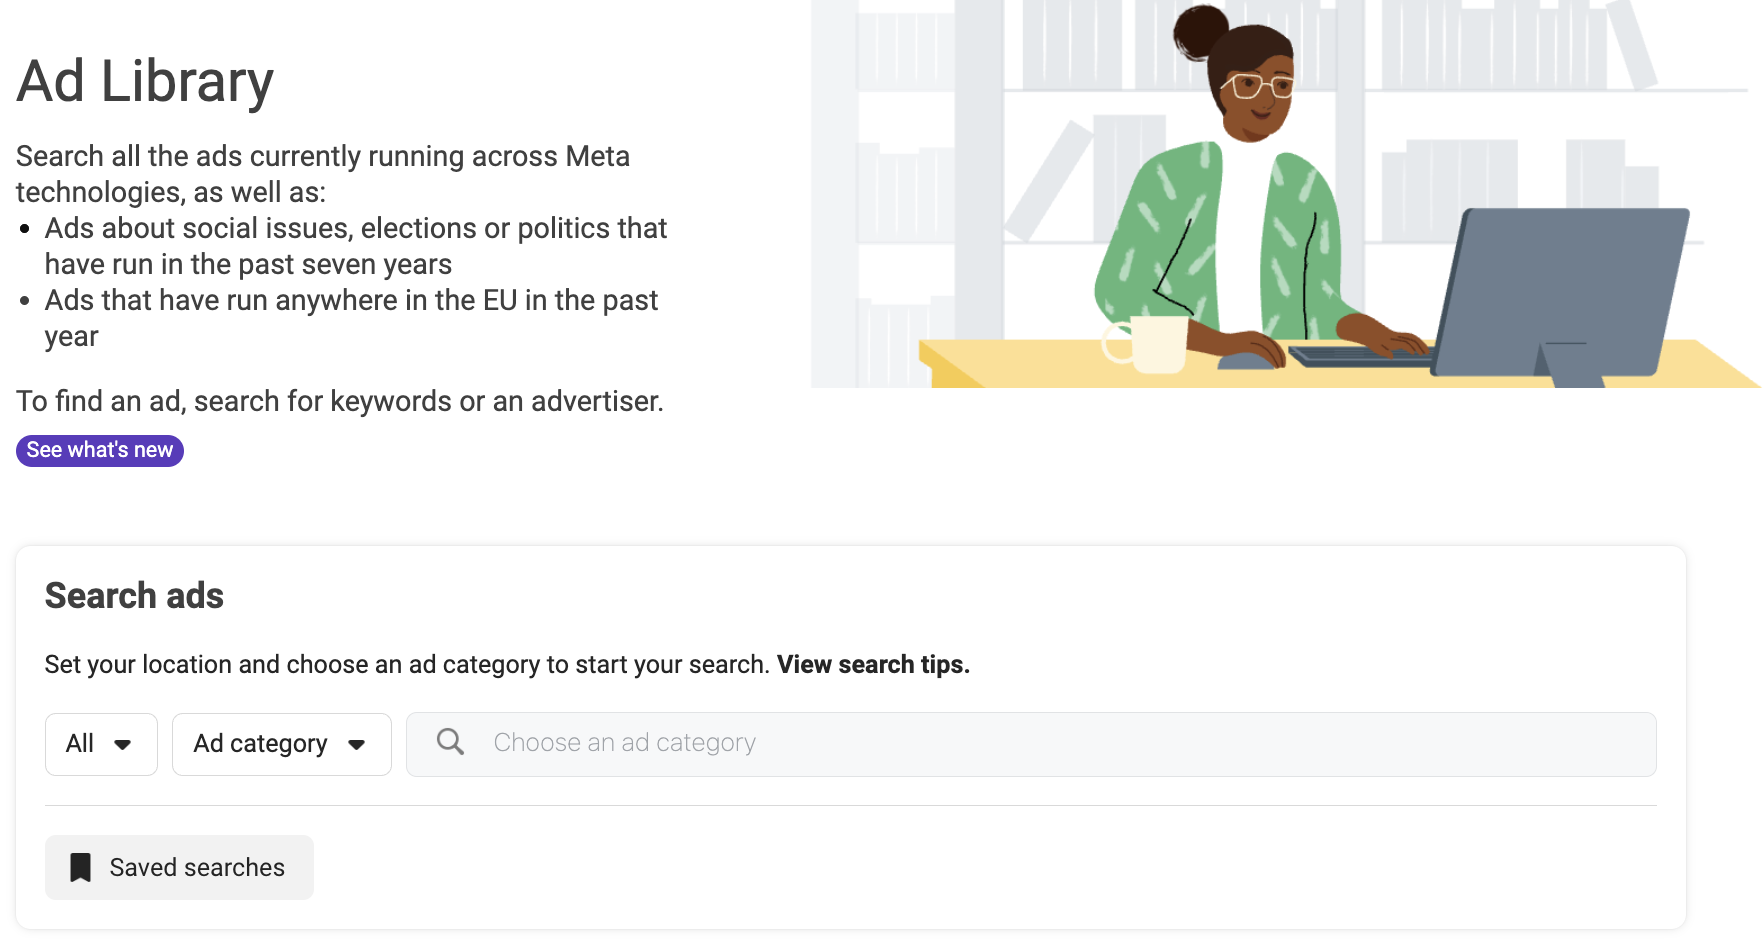Click the chevron on Ad category dropdown

(x=357, y=744)
